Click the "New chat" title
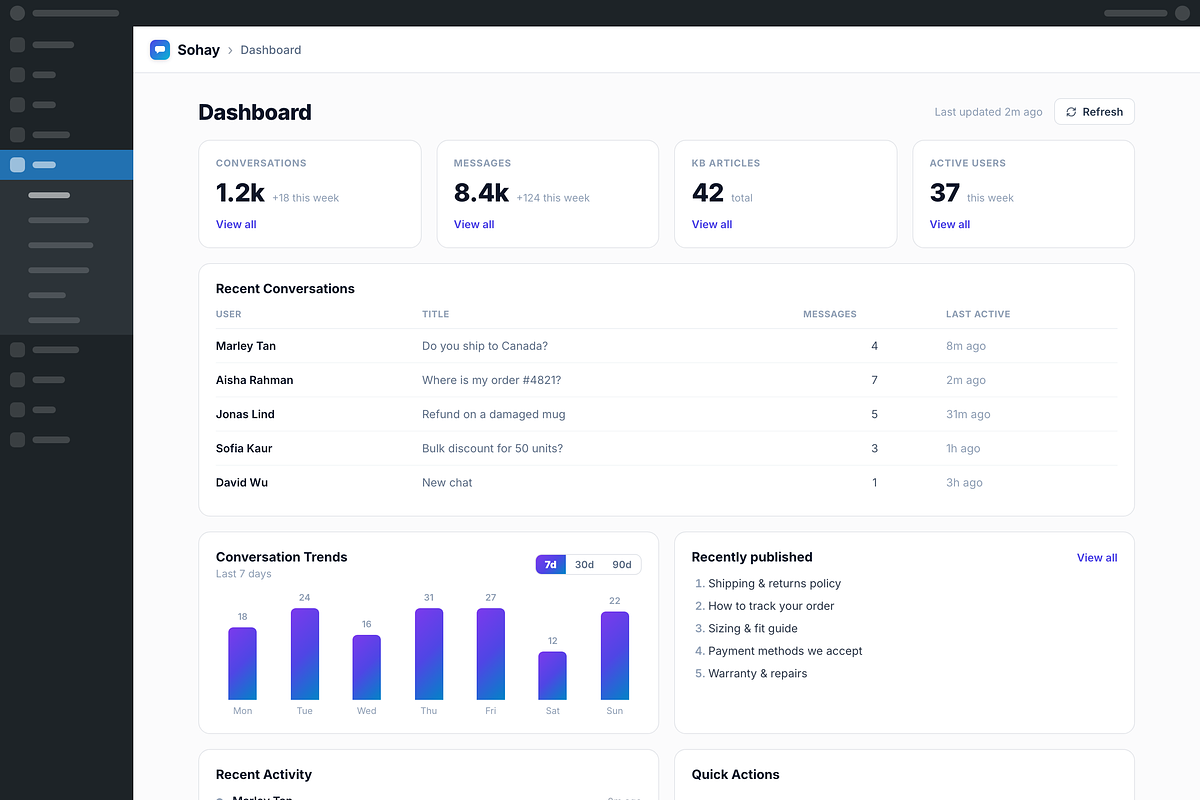 click(447, 482)
